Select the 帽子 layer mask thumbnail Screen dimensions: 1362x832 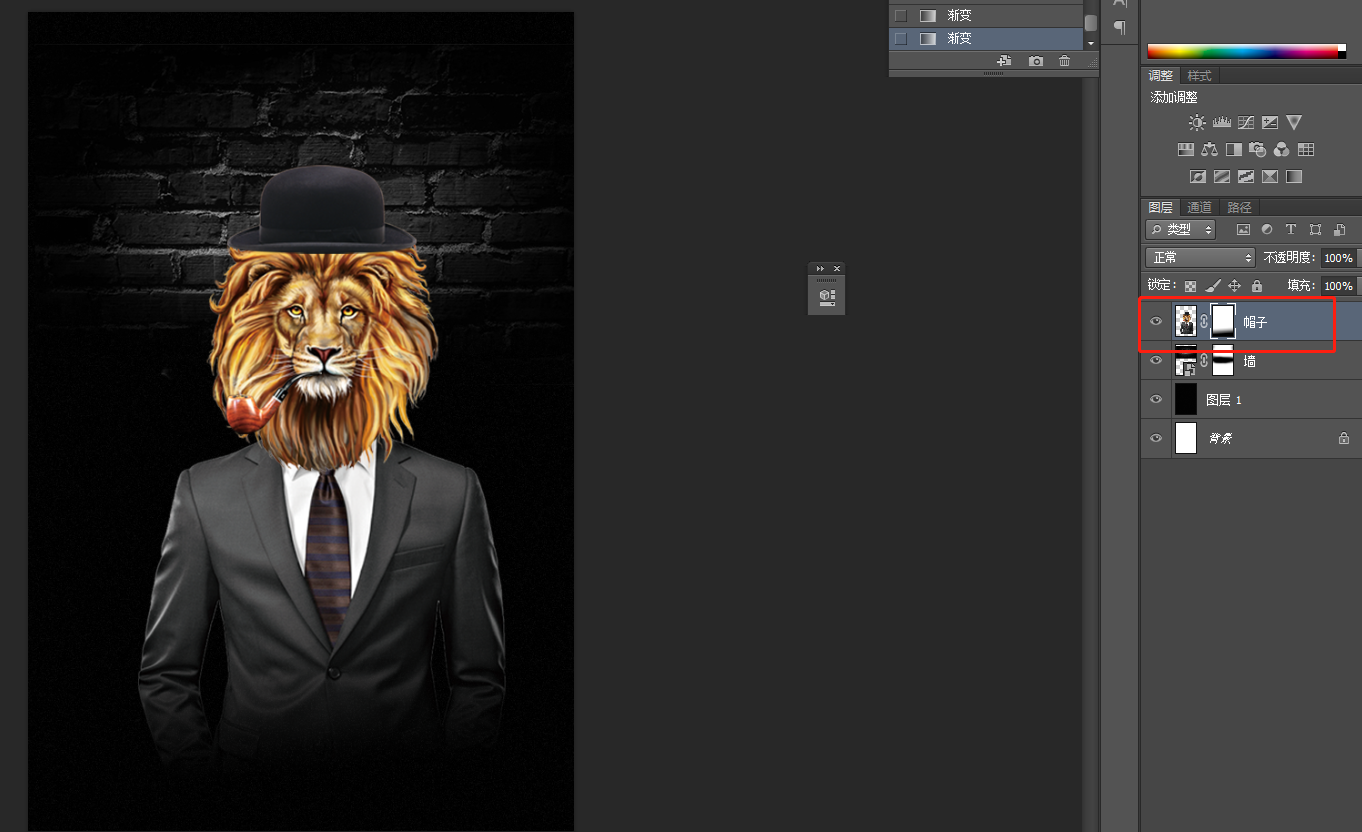1223,321
